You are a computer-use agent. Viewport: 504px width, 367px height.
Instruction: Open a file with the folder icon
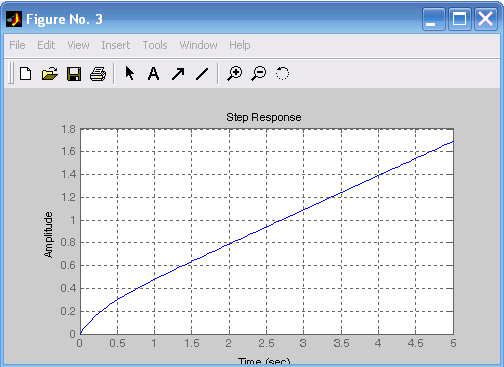[x=50, y=74]
